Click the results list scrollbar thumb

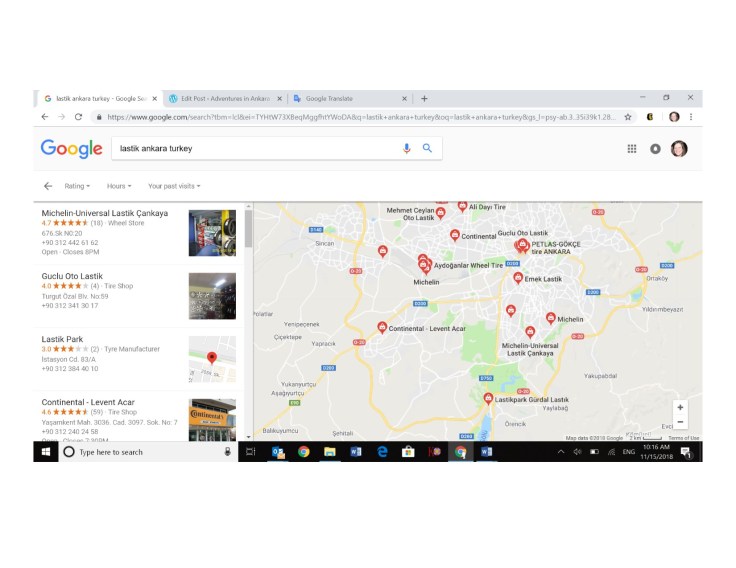(x=248, y=228)
